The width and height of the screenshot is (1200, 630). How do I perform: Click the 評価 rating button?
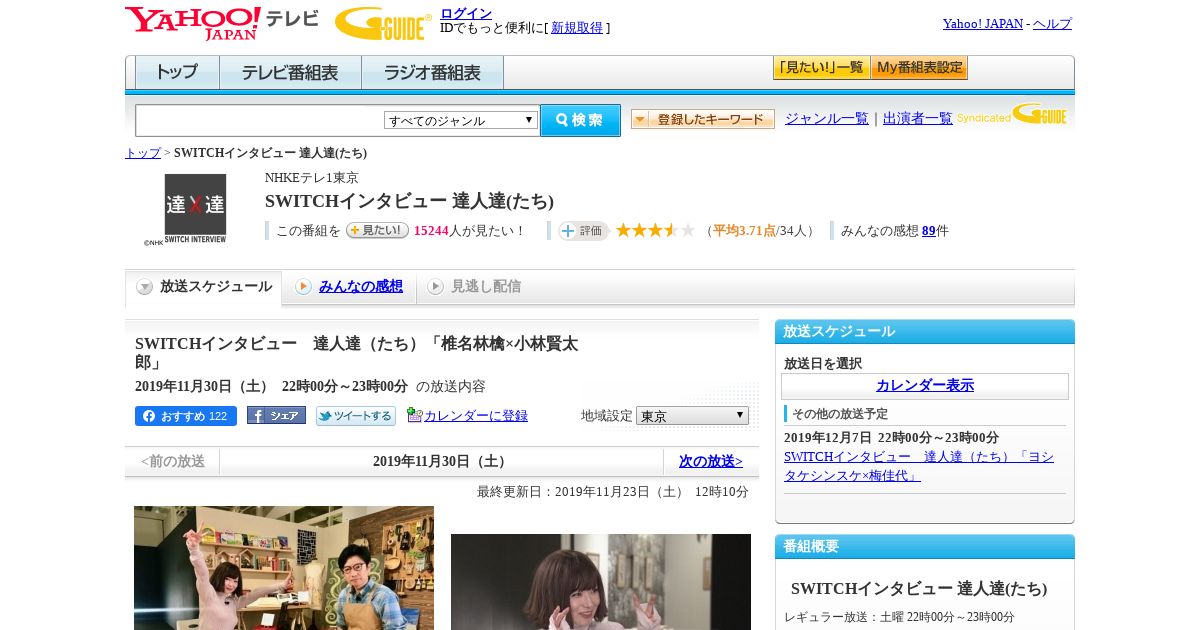pyautogui.click(x=584, y=231)
